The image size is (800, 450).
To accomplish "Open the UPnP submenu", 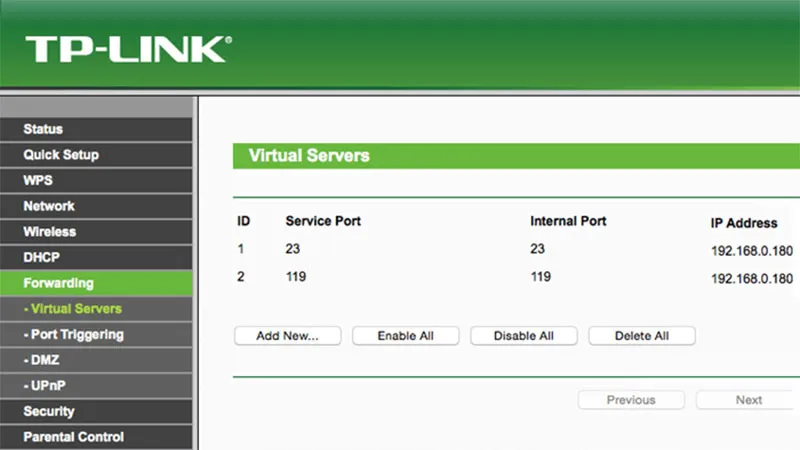I will pyautogui.click(x=96, y=385).
